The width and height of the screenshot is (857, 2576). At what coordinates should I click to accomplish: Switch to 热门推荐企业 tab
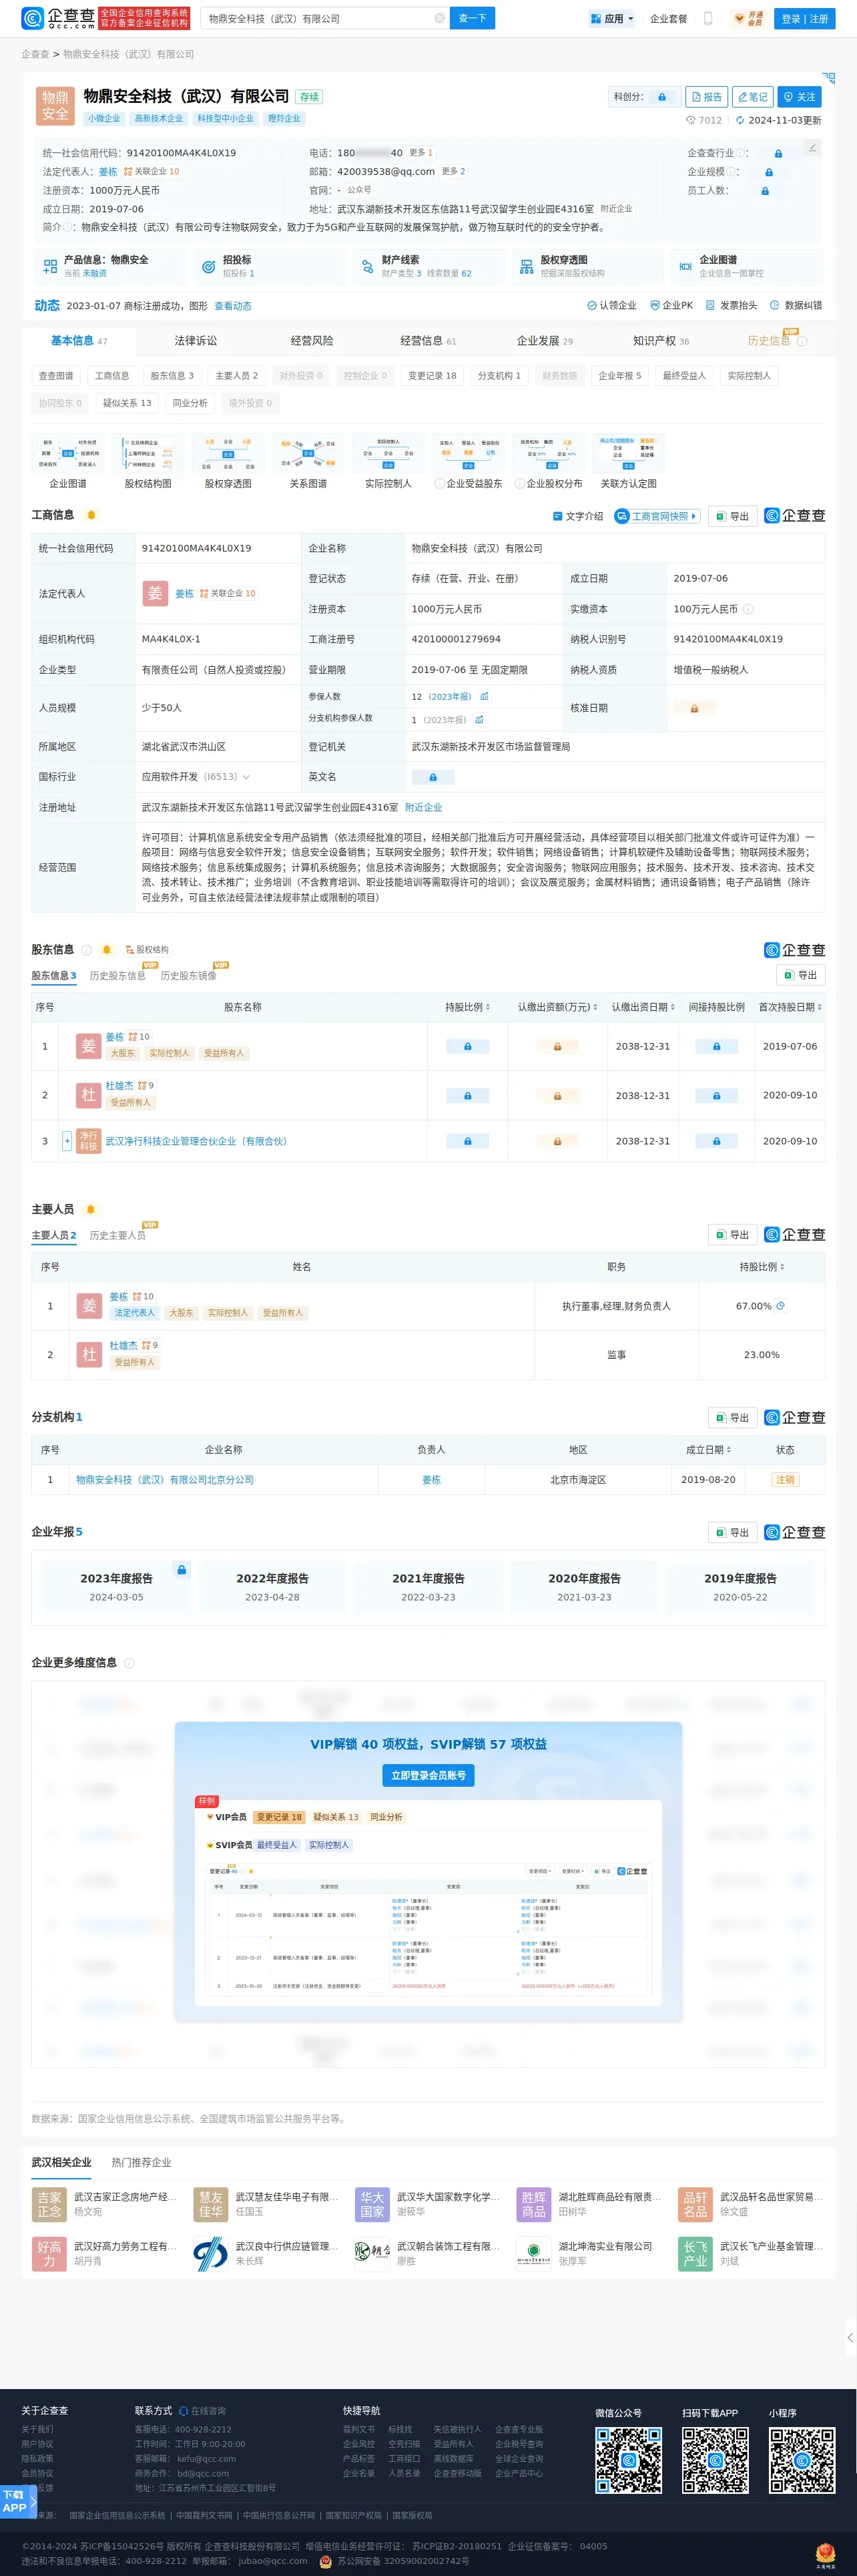[x=141, y=2162]
